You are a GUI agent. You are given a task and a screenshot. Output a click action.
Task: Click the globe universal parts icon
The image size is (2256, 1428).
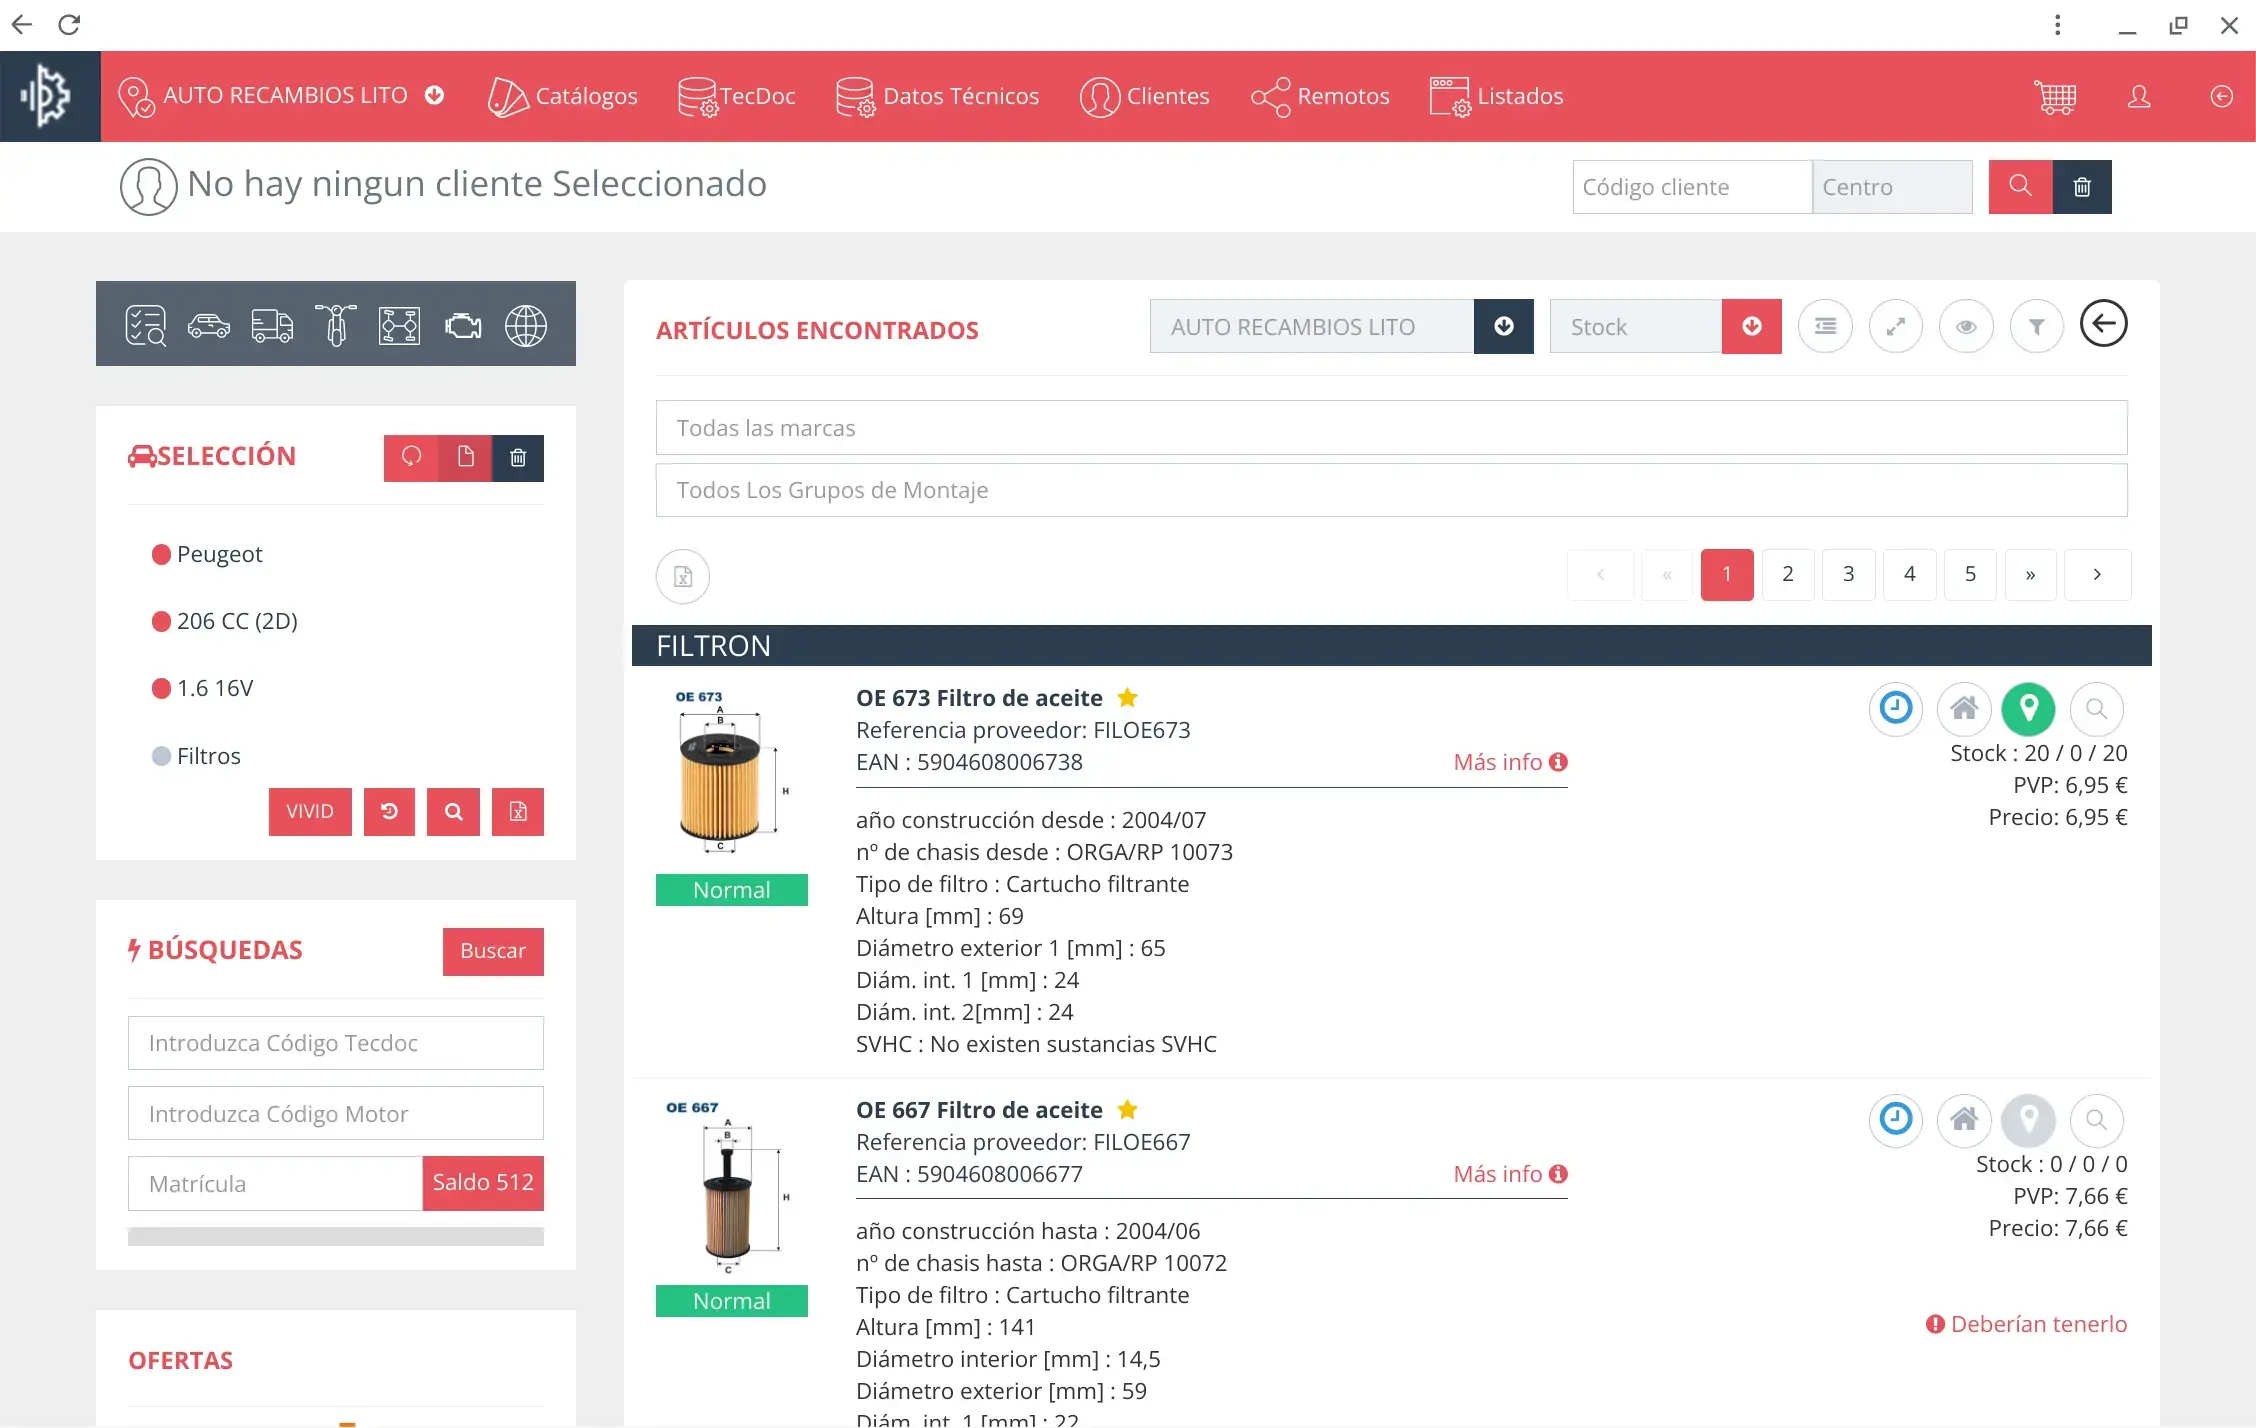(x=526, y=326)
